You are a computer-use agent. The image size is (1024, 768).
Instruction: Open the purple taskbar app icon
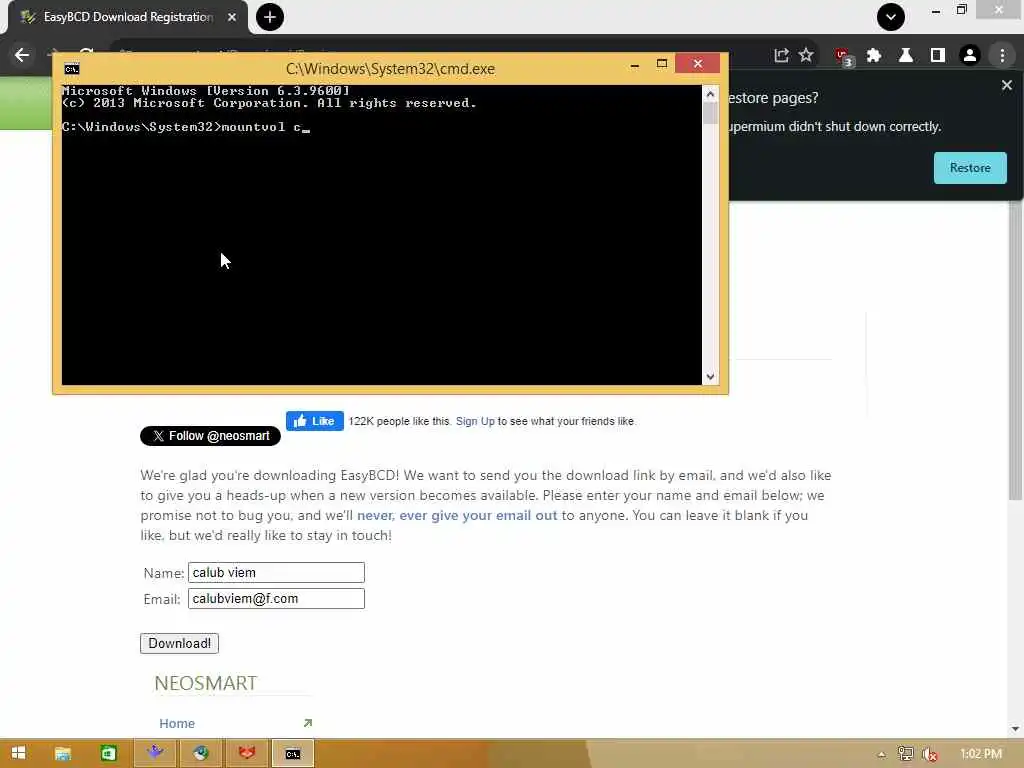pos(155,753)
